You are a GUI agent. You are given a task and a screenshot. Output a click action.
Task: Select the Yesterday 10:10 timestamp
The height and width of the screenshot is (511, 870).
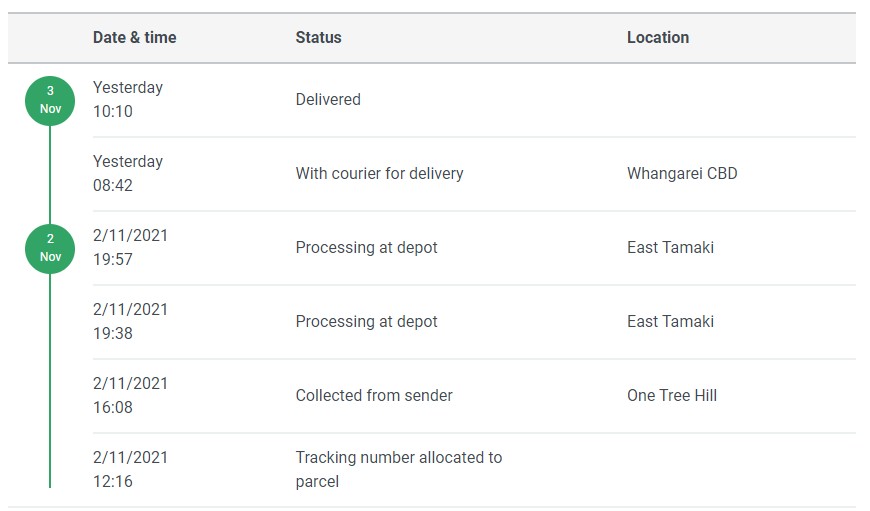[x=127, y=100]
